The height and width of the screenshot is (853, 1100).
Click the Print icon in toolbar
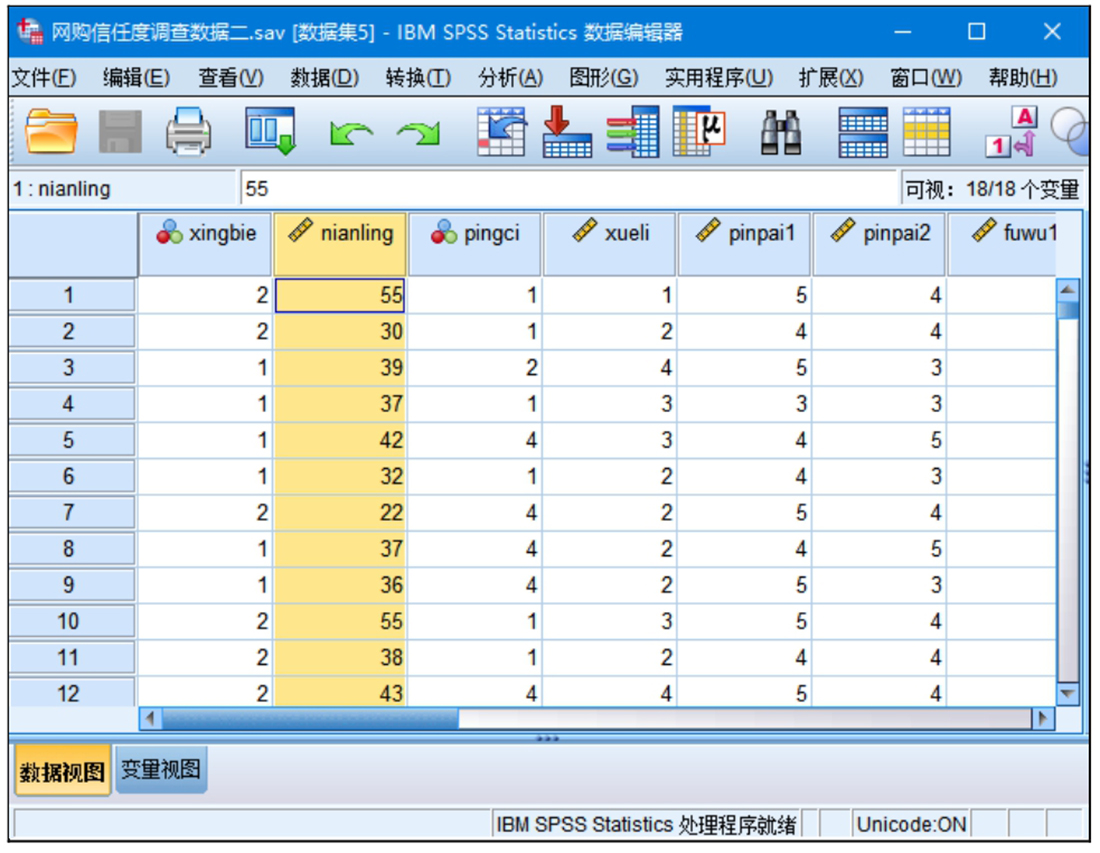pyautogui.click(x=188, y=133)
